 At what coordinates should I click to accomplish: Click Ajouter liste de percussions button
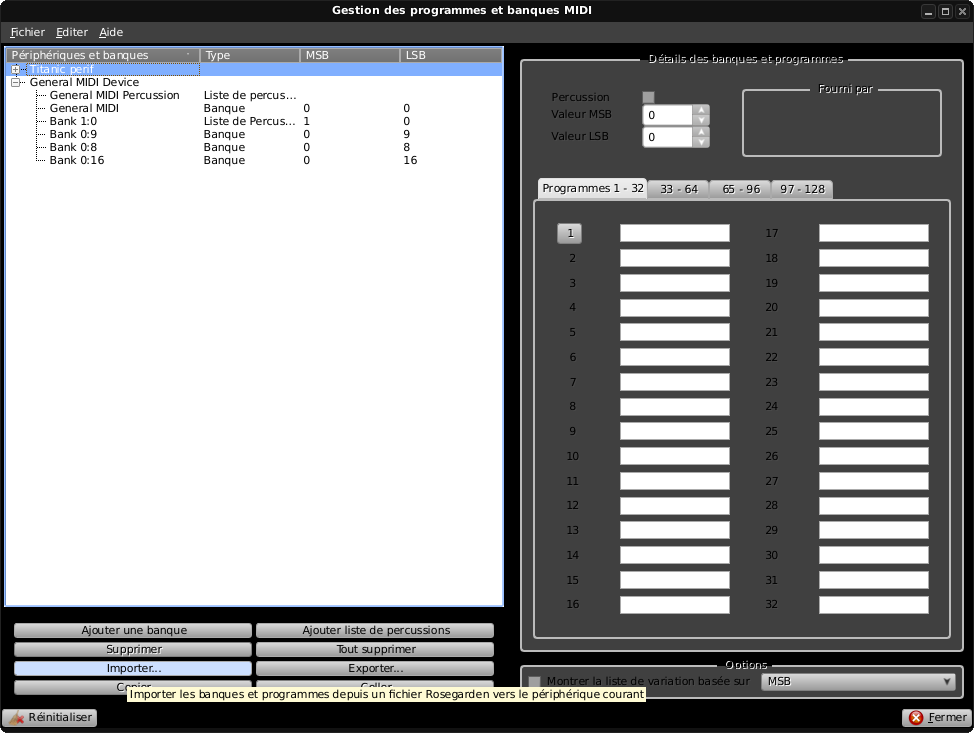point(375,630)
